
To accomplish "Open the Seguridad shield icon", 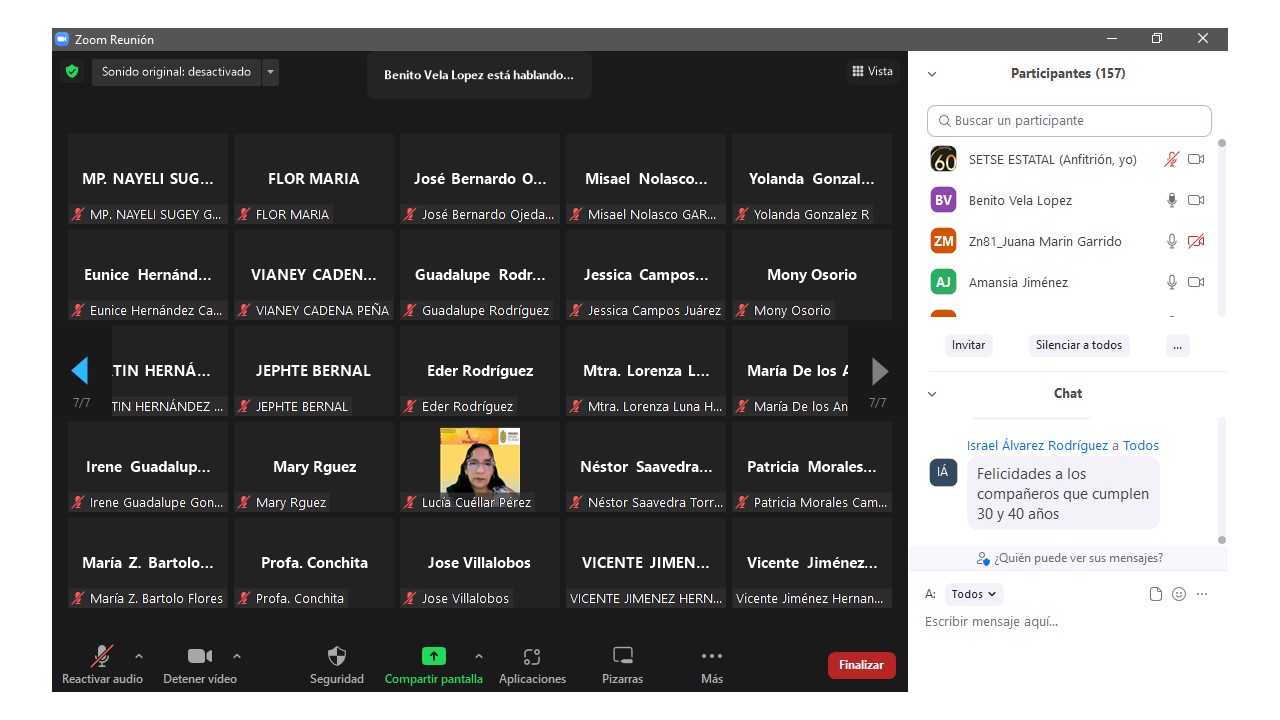I will 337,657.
